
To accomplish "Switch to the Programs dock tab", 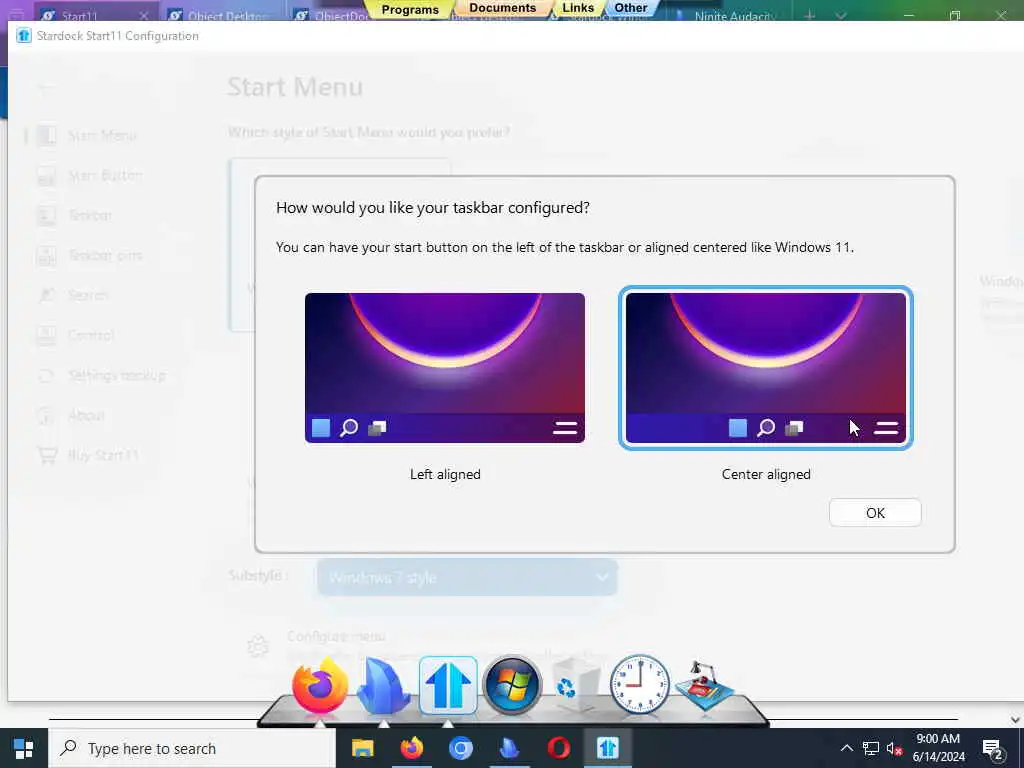I will tap(409, 9).
